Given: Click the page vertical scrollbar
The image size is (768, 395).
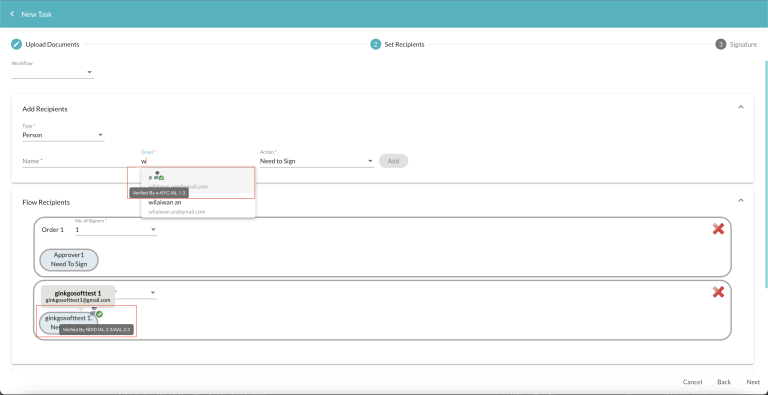Looking at the screenshot, I should point(766,174).
